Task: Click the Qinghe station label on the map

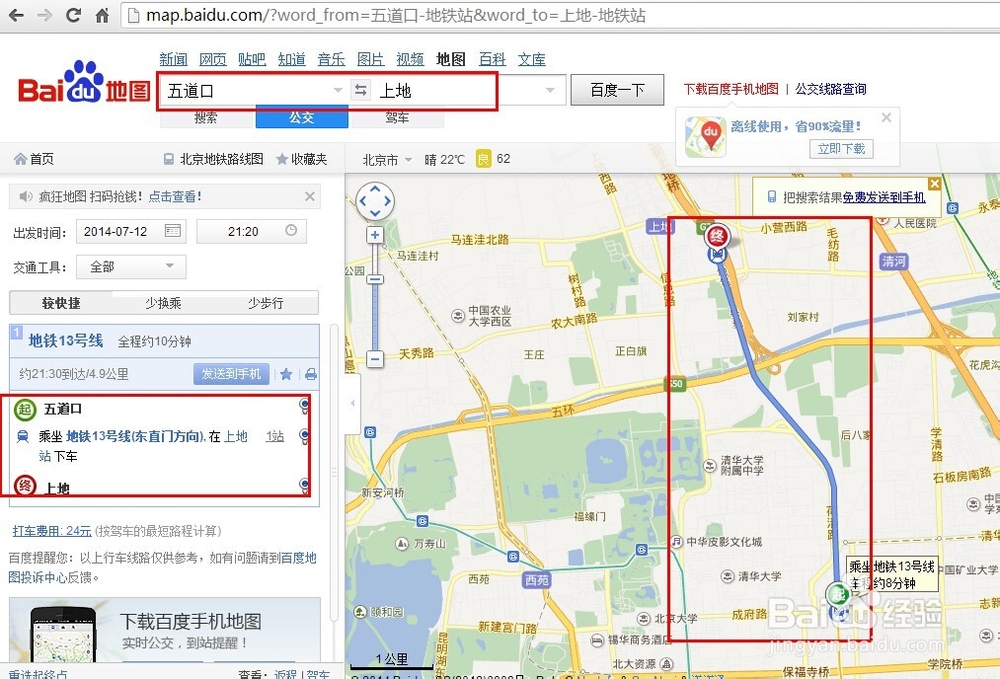Action: click(x=893, y=261)
